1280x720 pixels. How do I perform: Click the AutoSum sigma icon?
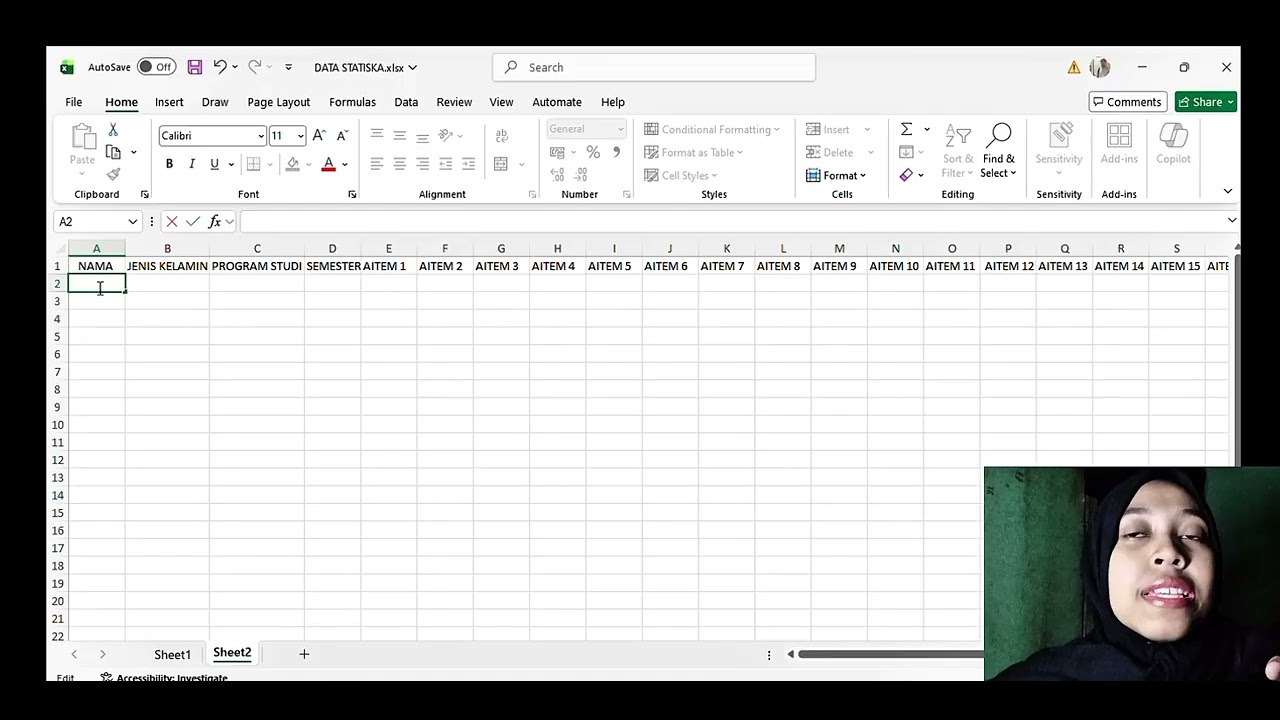906,129
